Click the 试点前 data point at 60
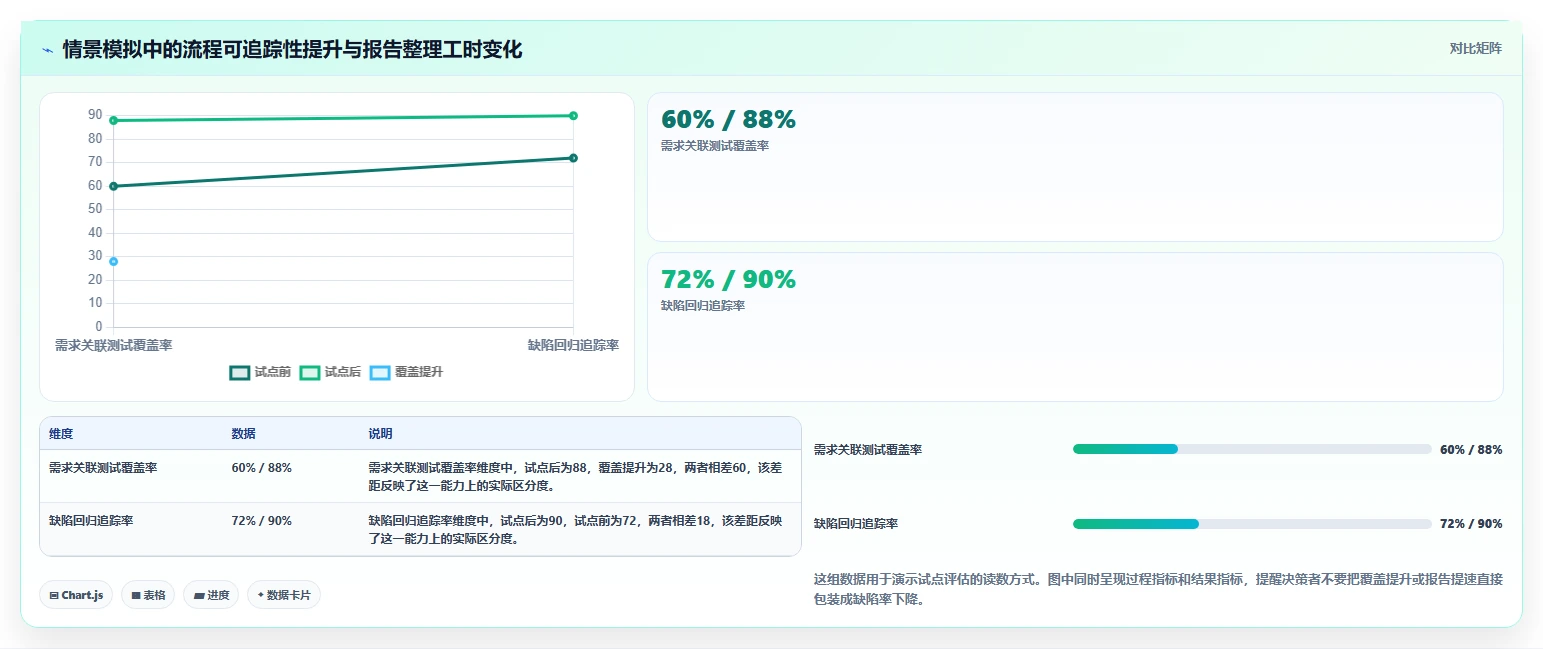 tap(113, 186)
